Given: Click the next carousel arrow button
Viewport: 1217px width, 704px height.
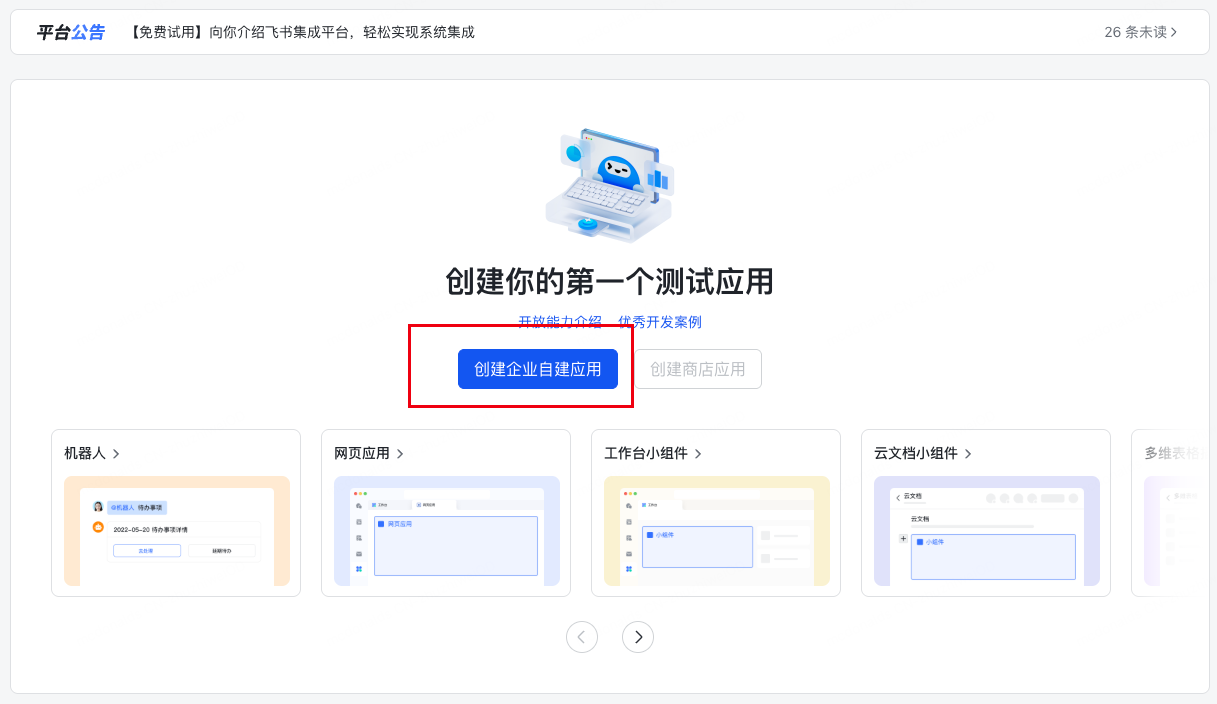Looking at the screenshot, I should [638, 637].
